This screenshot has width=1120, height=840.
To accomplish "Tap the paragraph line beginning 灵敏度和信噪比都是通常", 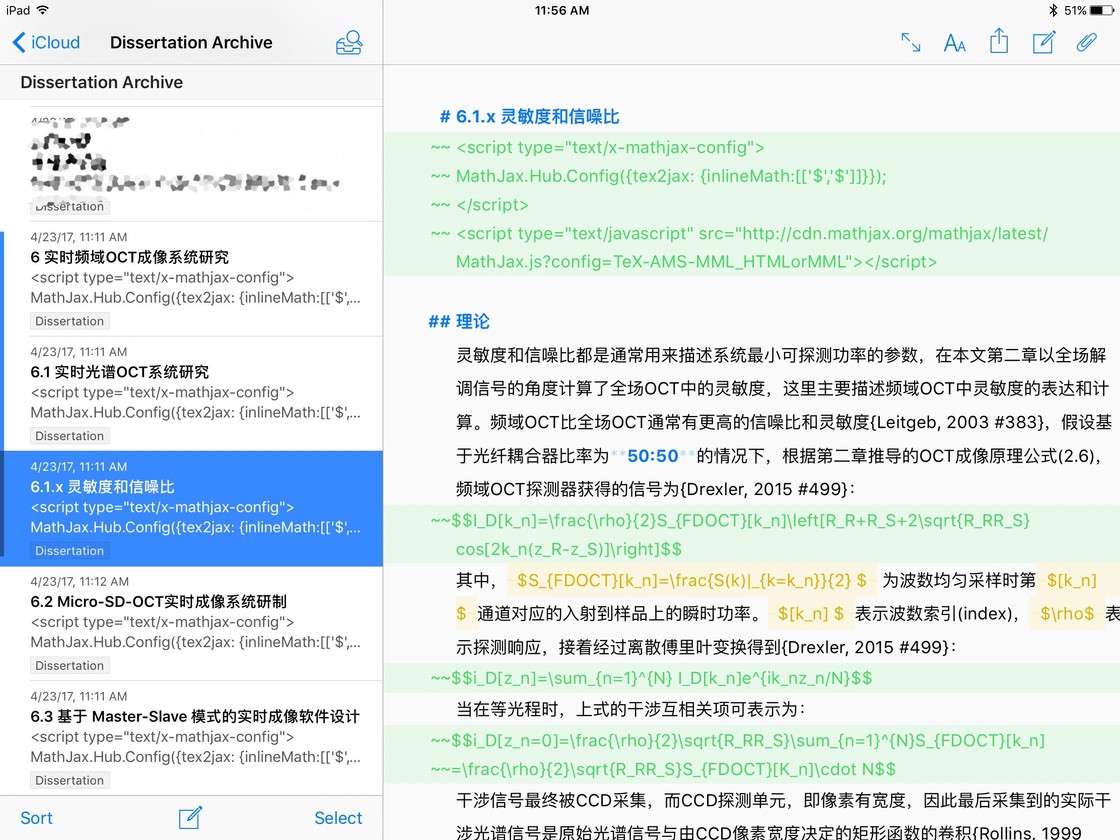I will point(781,355).
